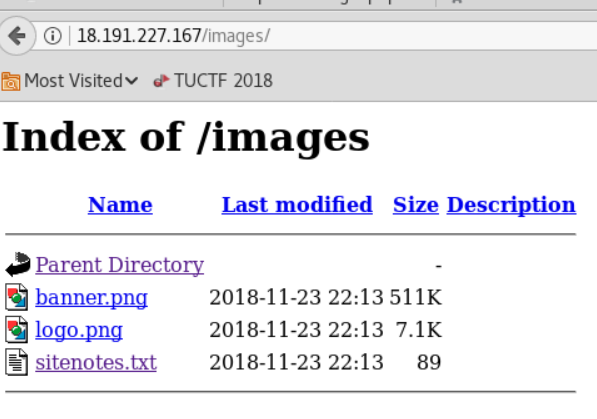597x419 pixels.
Task: Open the Most Visited bookmarks menu
Action: click(70, 81)
